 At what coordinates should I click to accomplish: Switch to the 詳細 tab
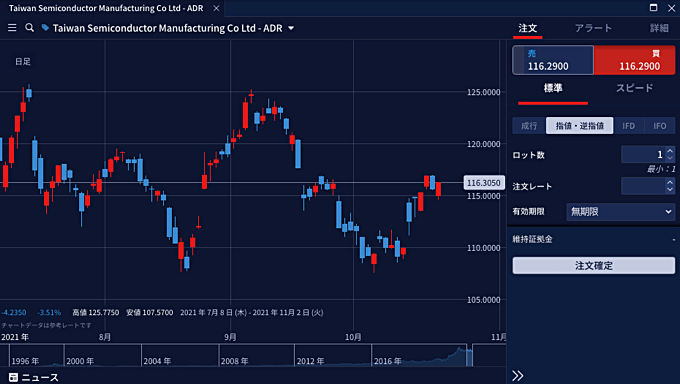tap(659, 28)
